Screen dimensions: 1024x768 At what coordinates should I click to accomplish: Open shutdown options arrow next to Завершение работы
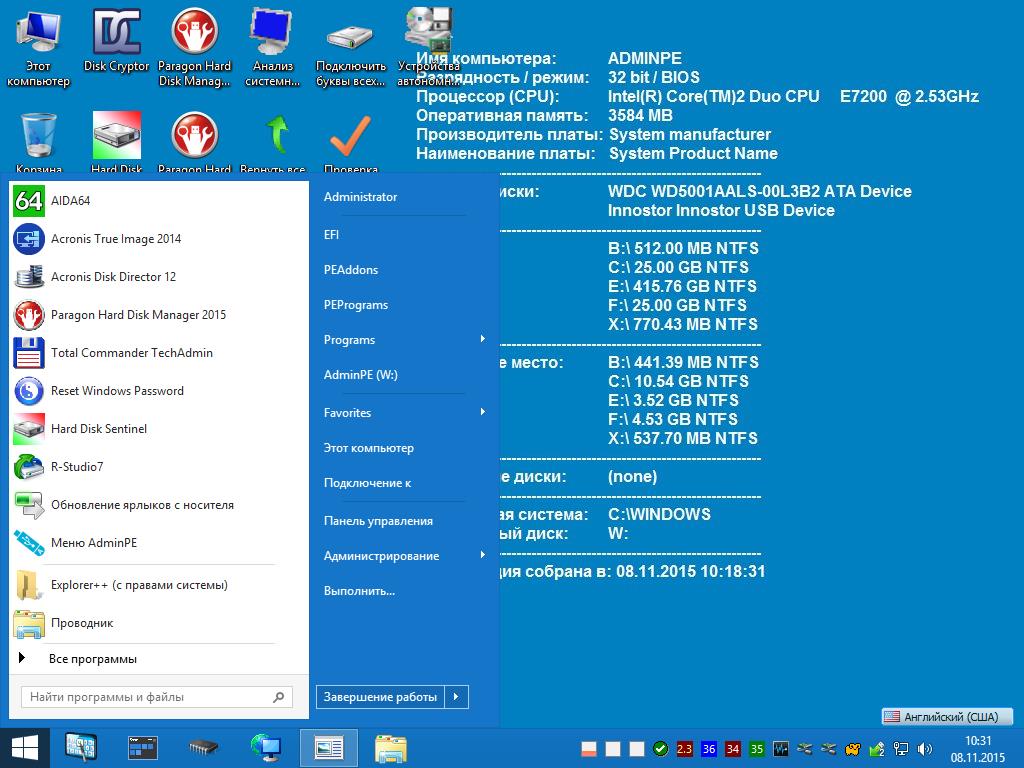point(456,697)
